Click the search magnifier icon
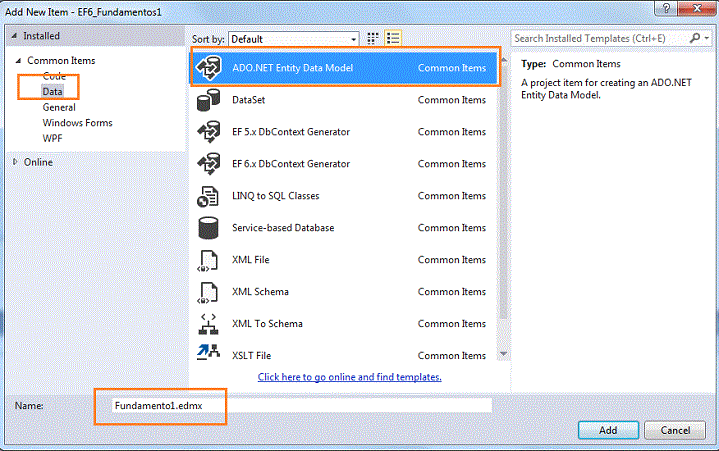 pyautogui.click(x=695, y=38)
